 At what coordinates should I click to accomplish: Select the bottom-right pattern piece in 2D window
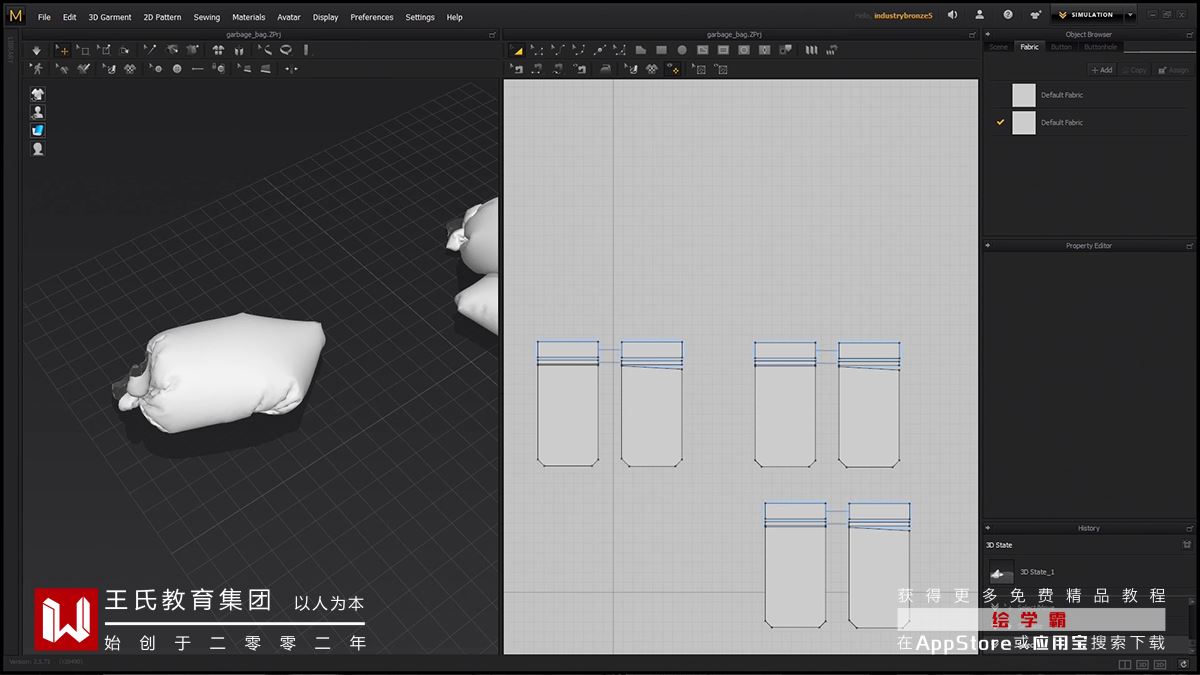tap(879, 565)
